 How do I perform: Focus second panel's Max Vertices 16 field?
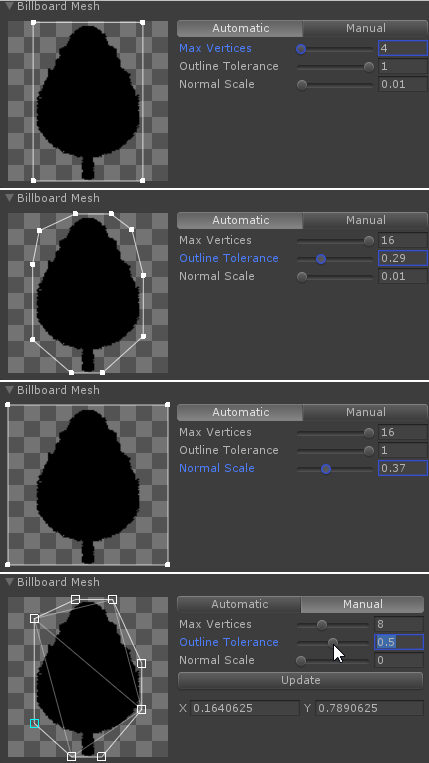point(403,240)
